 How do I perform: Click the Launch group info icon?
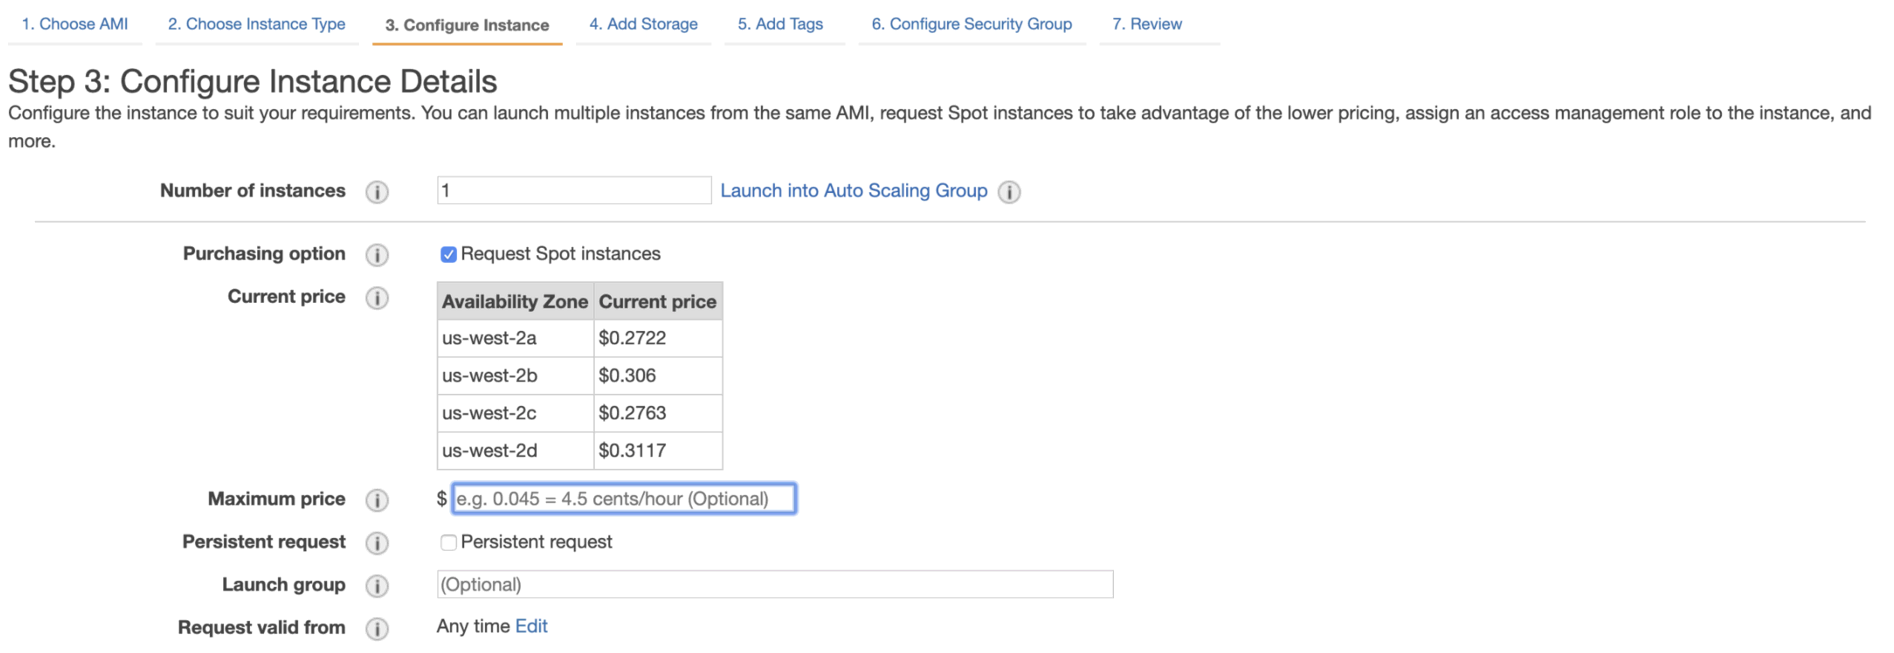(376, 586)
